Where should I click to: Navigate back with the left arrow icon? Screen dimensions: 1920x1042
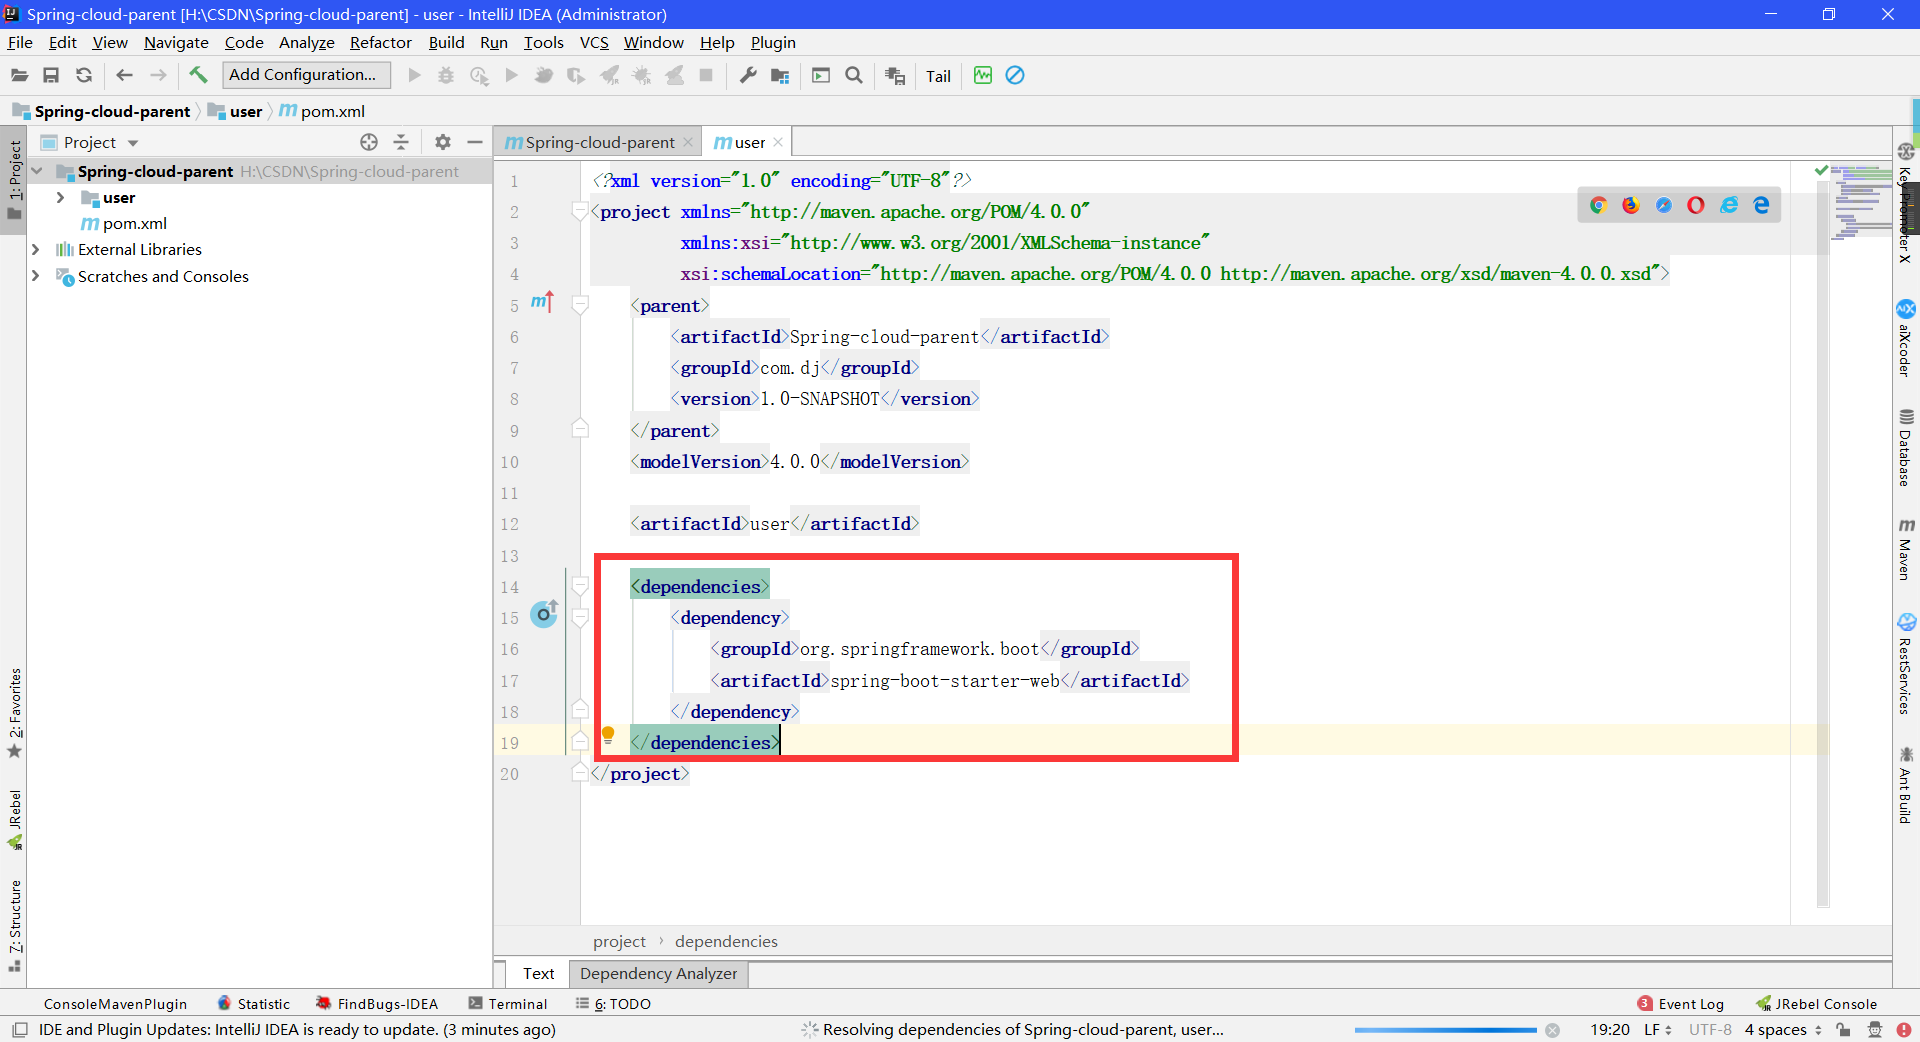tap(125, 75)
